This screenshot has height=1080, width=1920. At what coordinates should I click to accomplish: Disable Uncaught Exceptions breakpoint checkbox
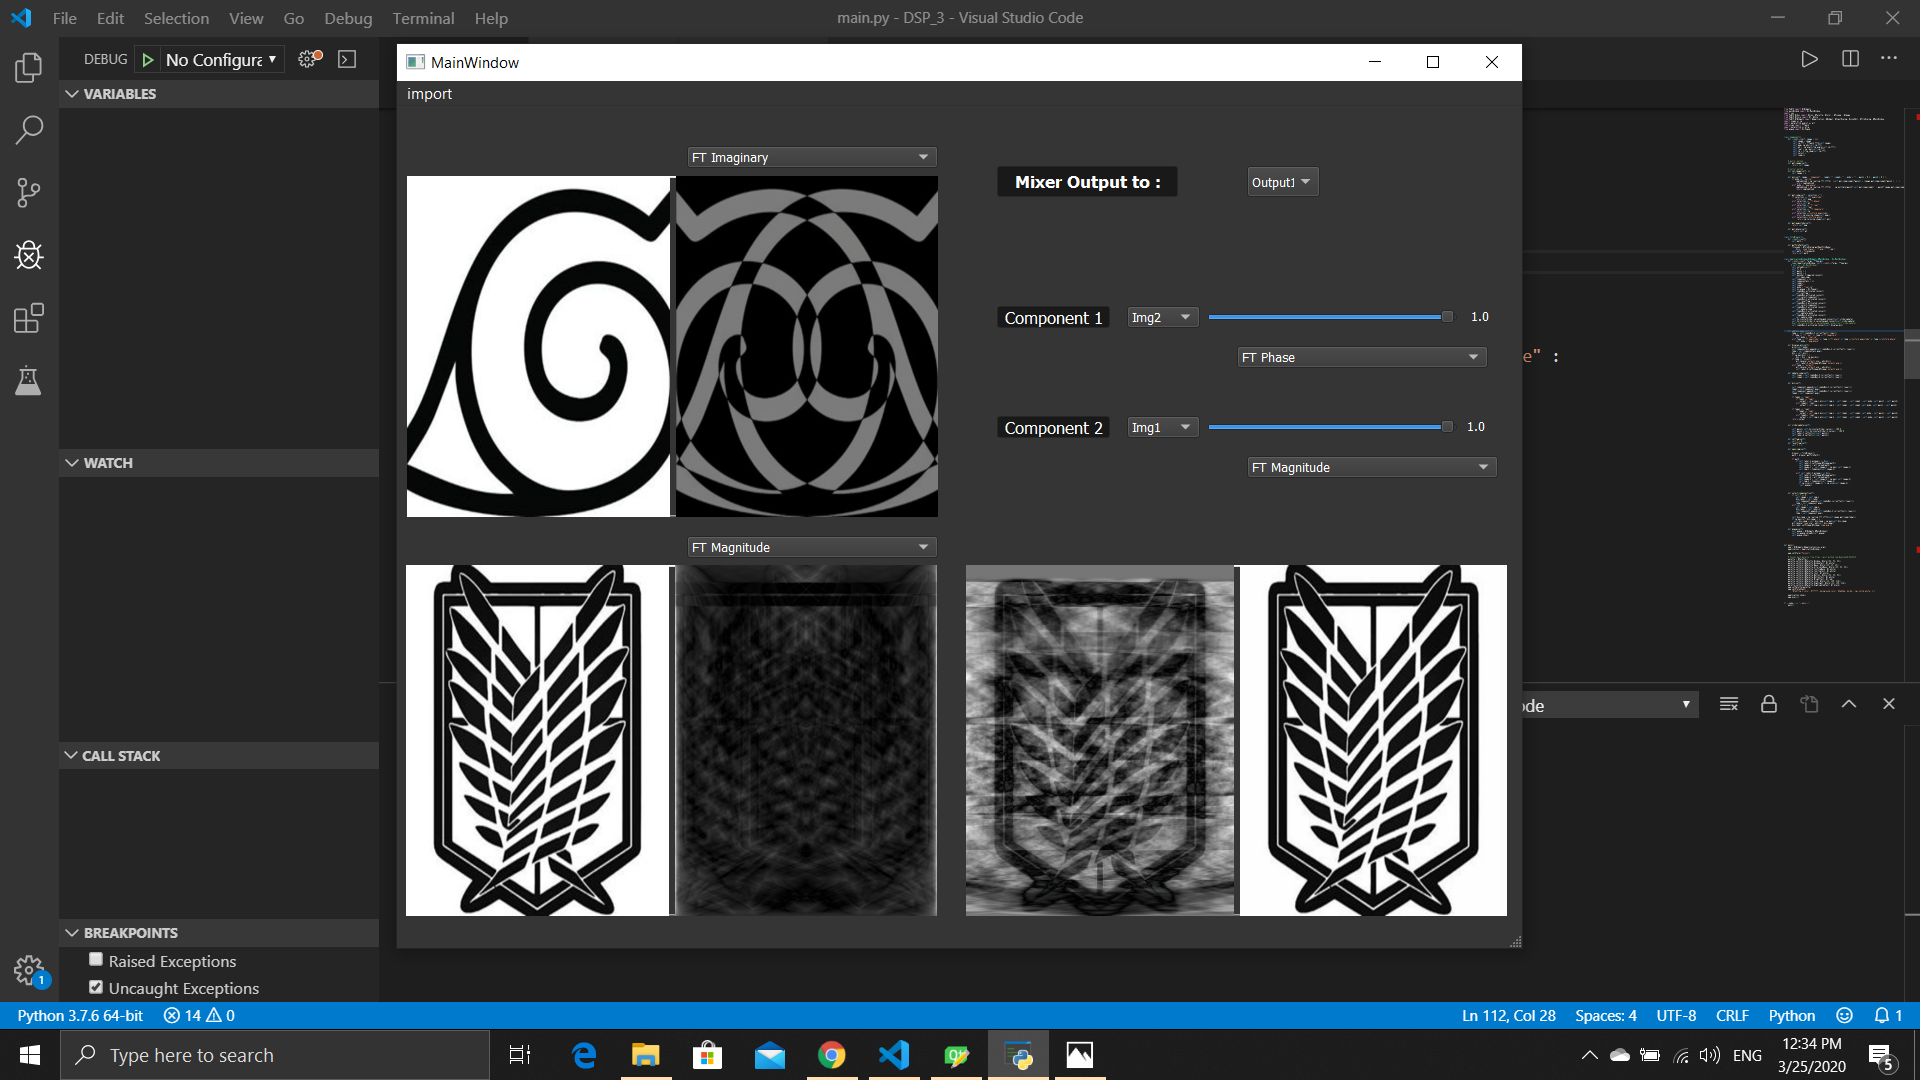tap(96, 987)
